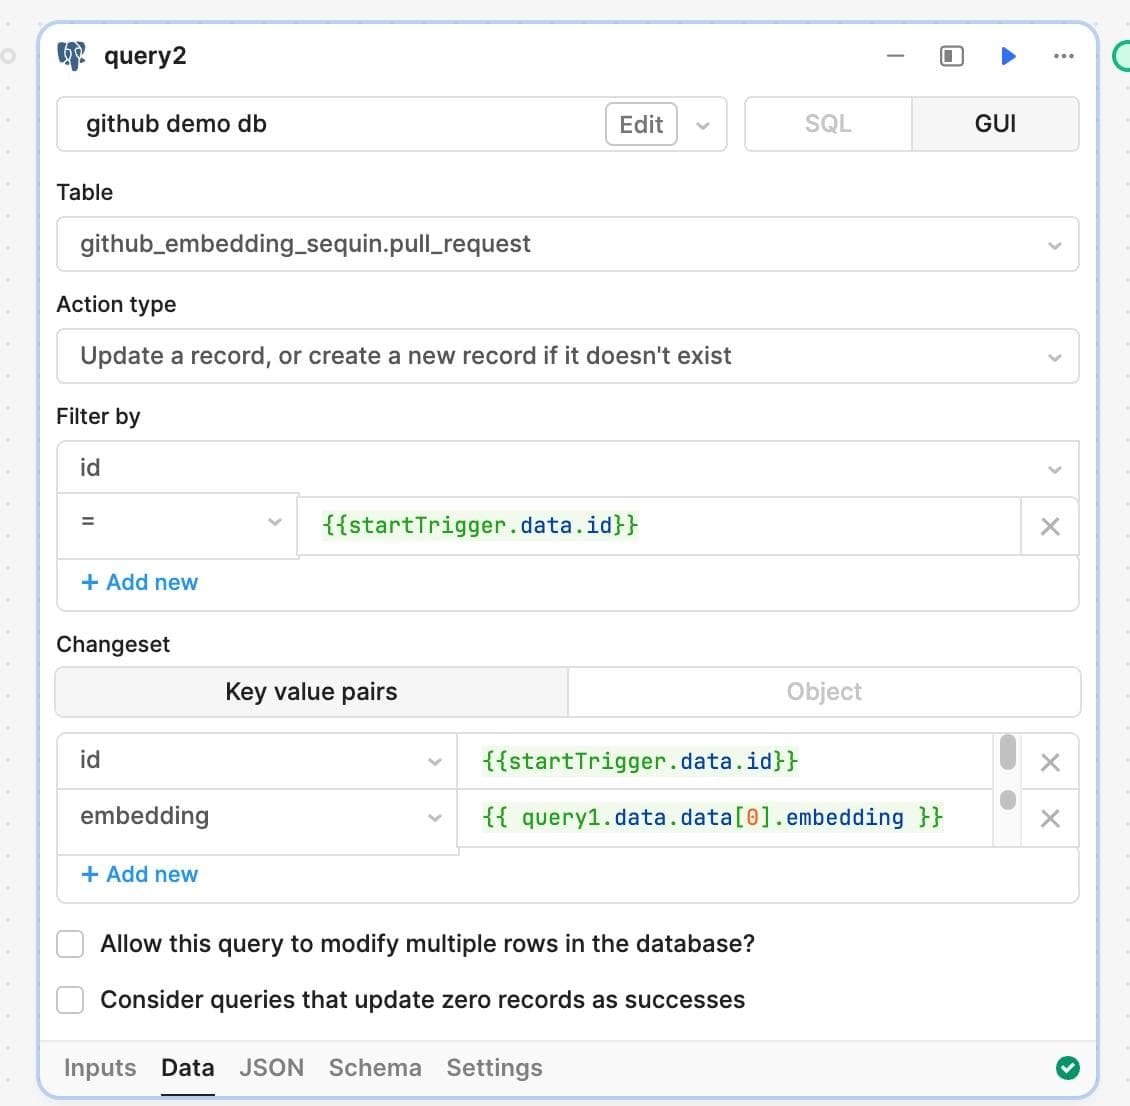Toggle the side panel layout icon
1130x1106 pixels.
[952, 56]
